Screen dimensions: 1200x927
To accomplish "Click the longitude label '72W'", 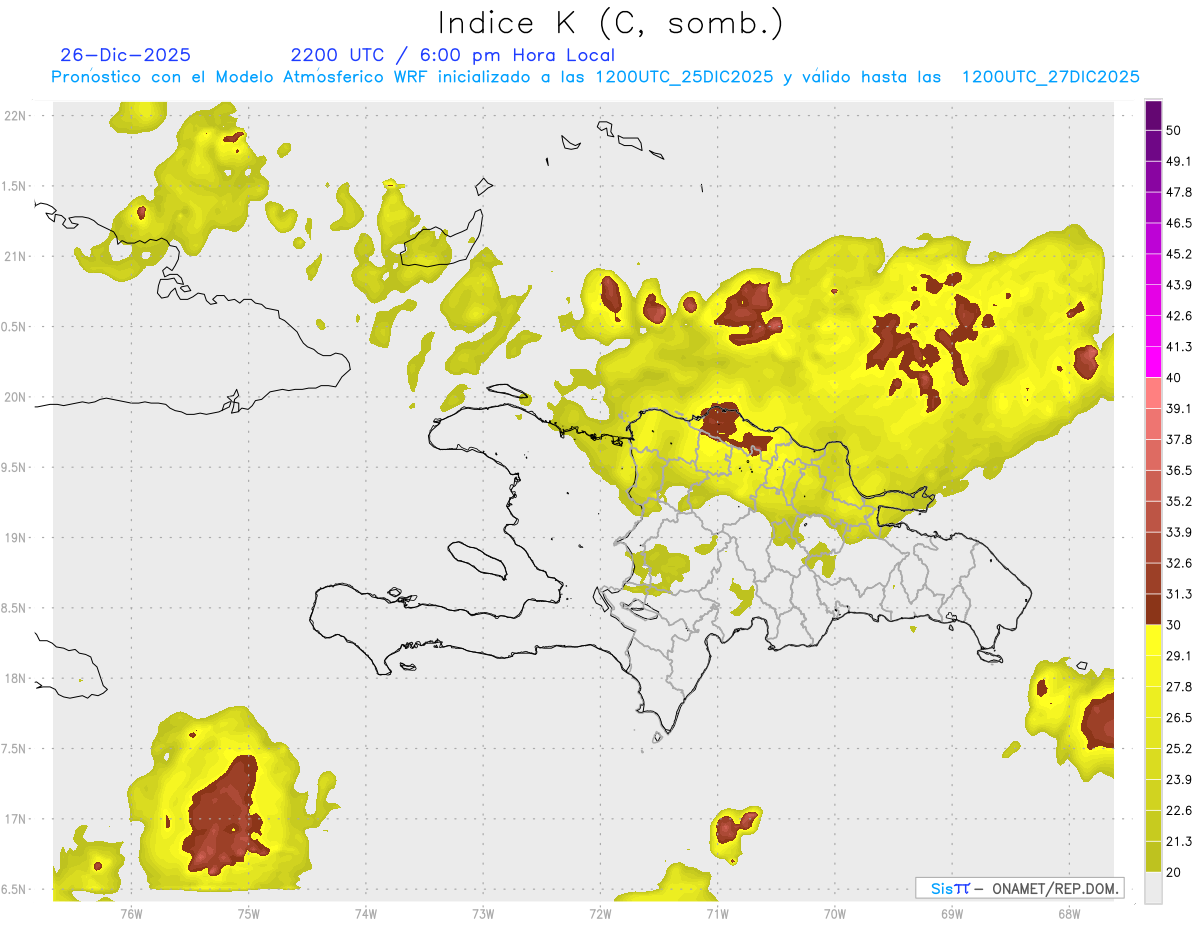I will (600, 914).
